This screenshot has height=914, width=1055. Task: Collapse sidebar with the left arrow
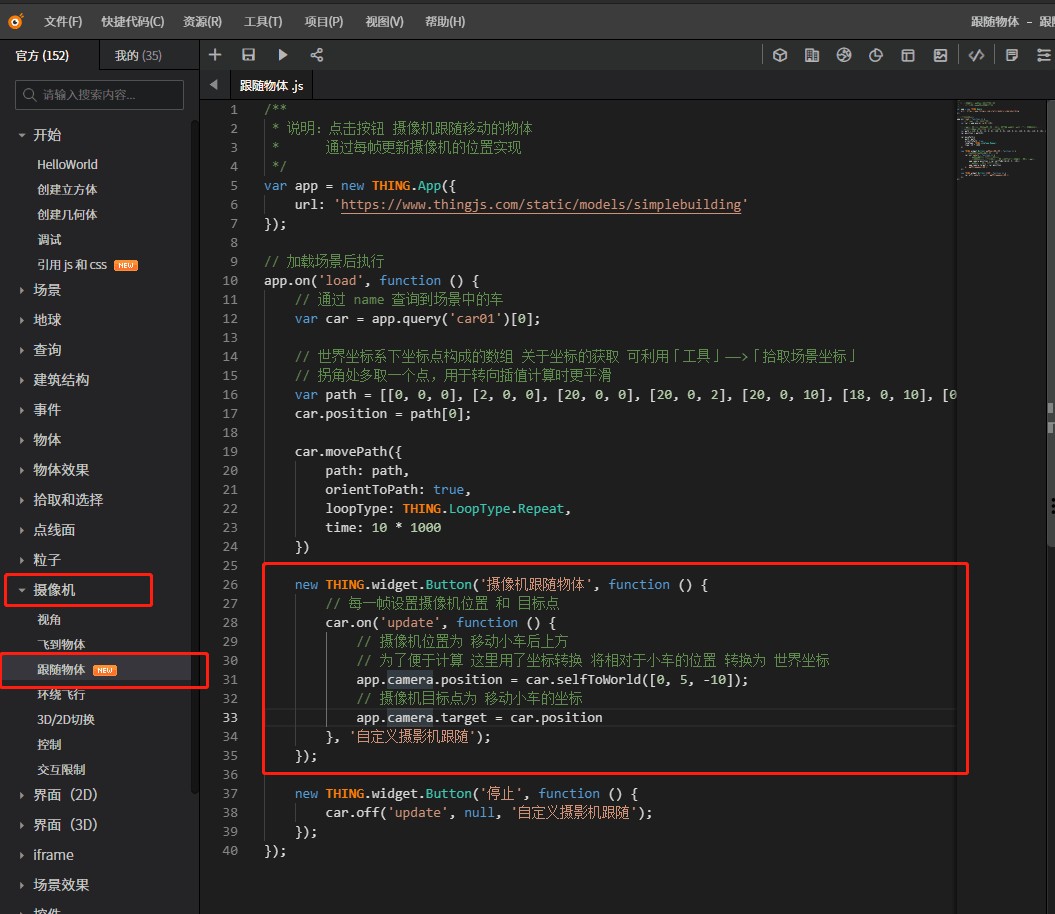pos(214,85)
